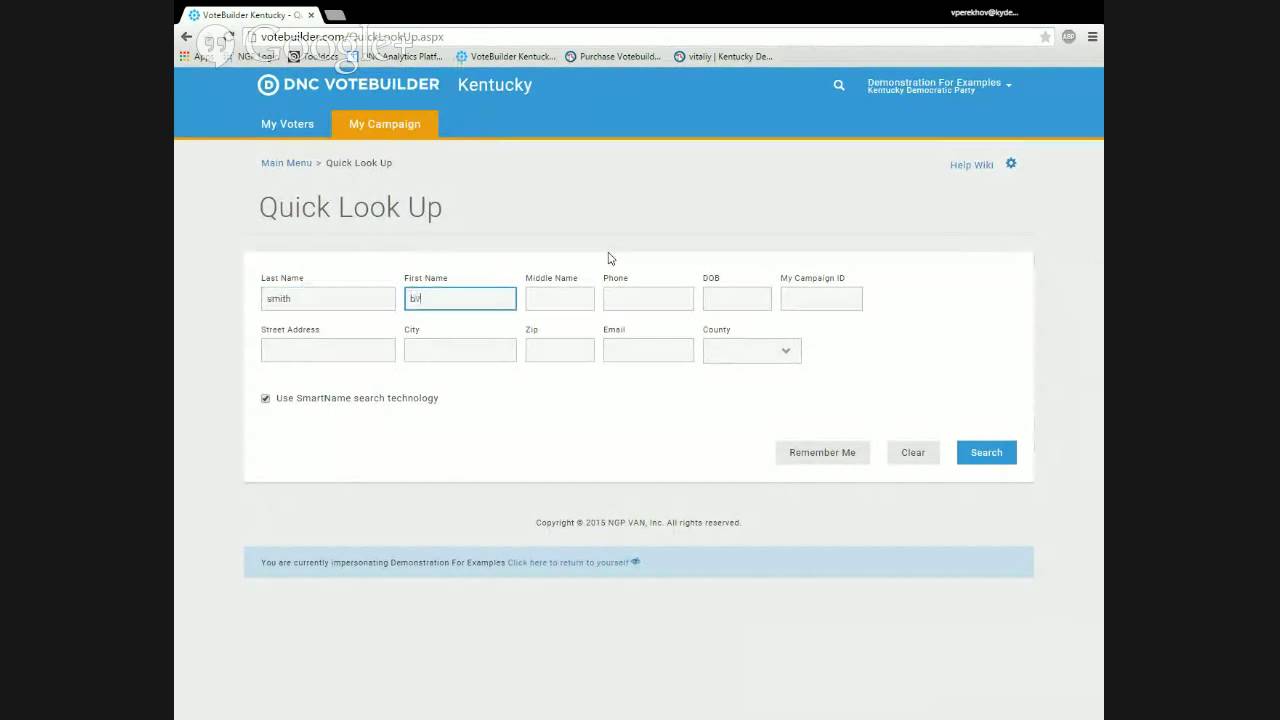Click the Remember Me button

(x=822, y=452)
